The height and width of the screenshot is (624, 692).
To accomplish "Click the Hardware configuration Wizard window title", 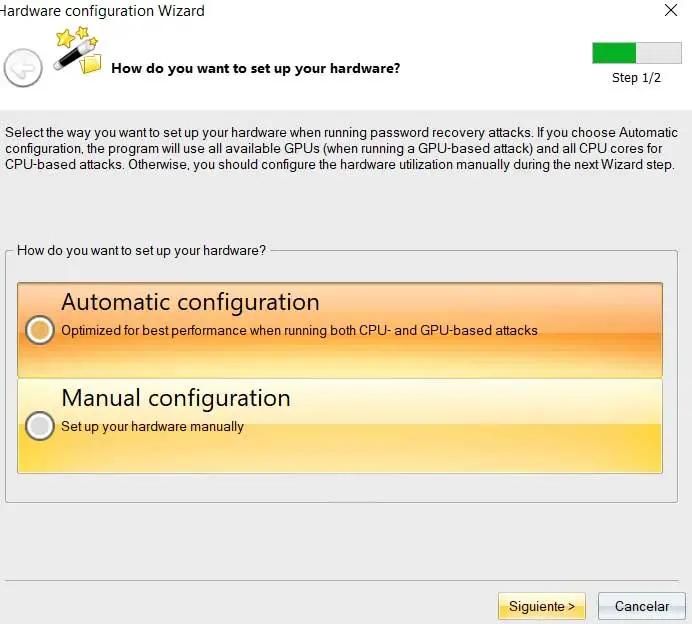I will (x=103, y=11).
